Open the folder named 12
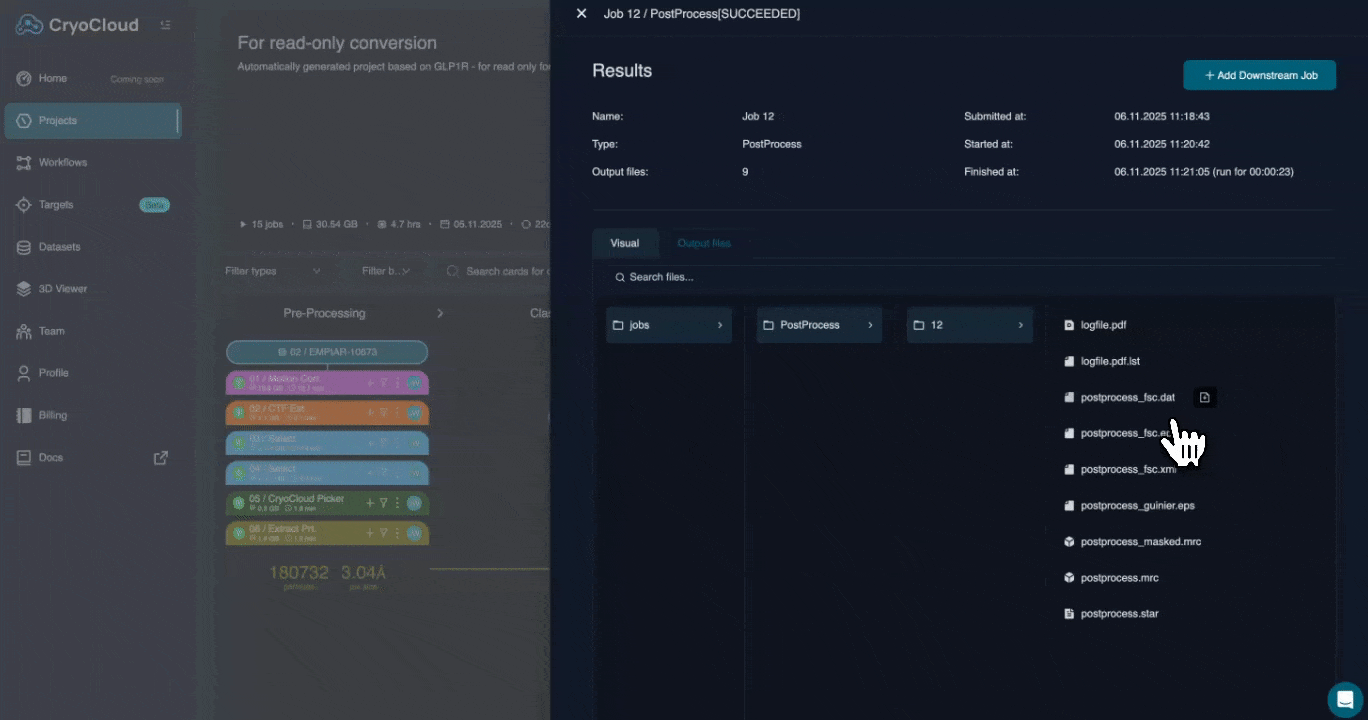 point(968,325)
